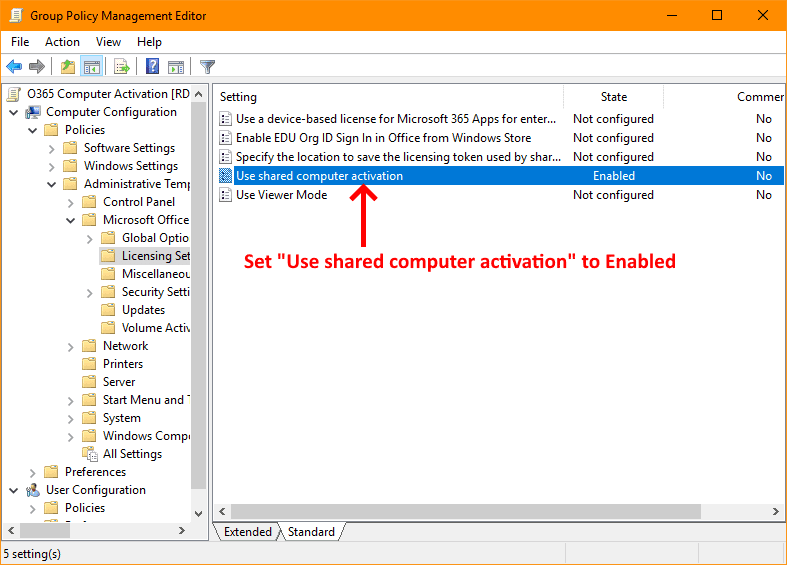Click the Filter funnel toolbar icon
The height and width of the screenshot is (565, 787).
pos(207,66)
